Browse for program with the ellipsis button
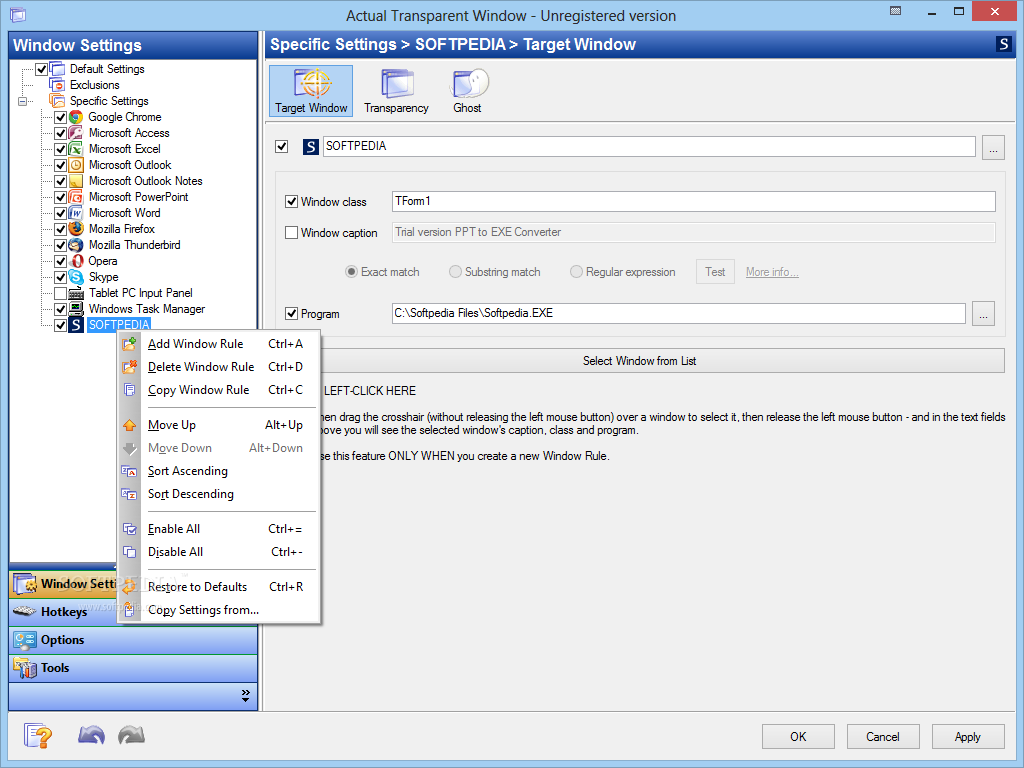The width and height of the screenshot is (1024, 768). [983, 314]
